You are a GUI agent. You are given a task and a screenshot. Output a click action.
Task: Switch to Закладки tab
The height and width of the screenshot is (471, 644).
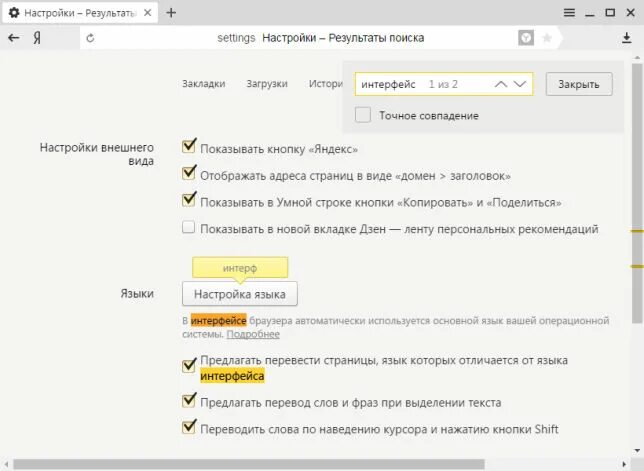coord(204,84)
